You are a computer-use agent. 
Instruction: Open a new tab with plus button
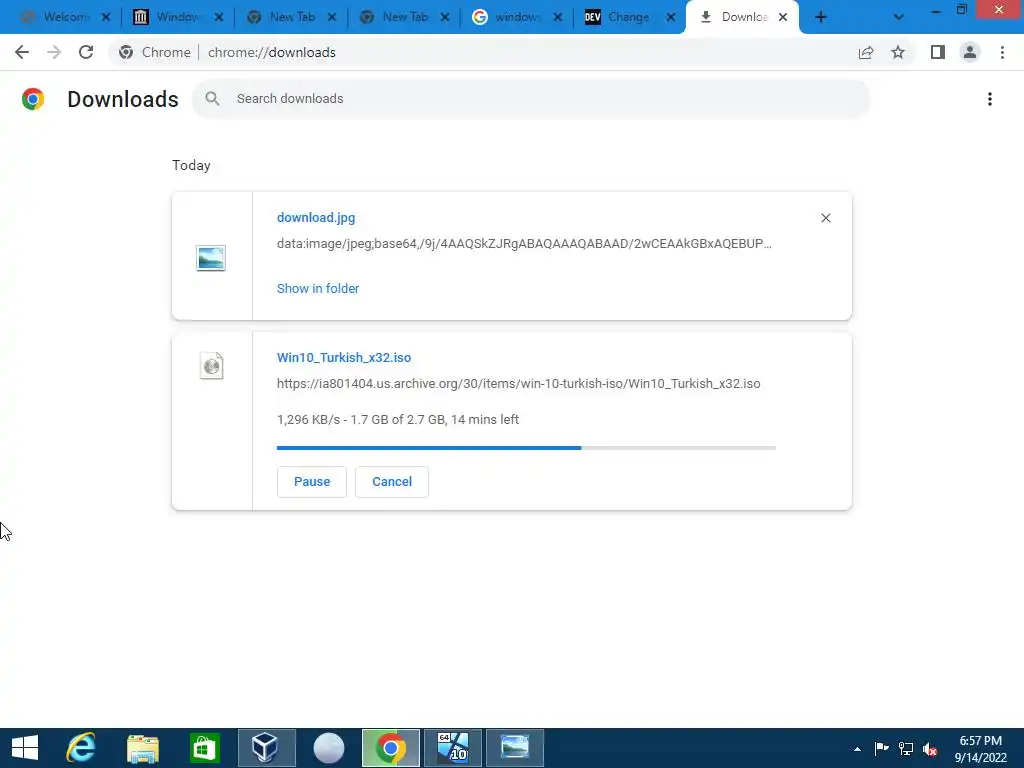click(x=821, y=18)
